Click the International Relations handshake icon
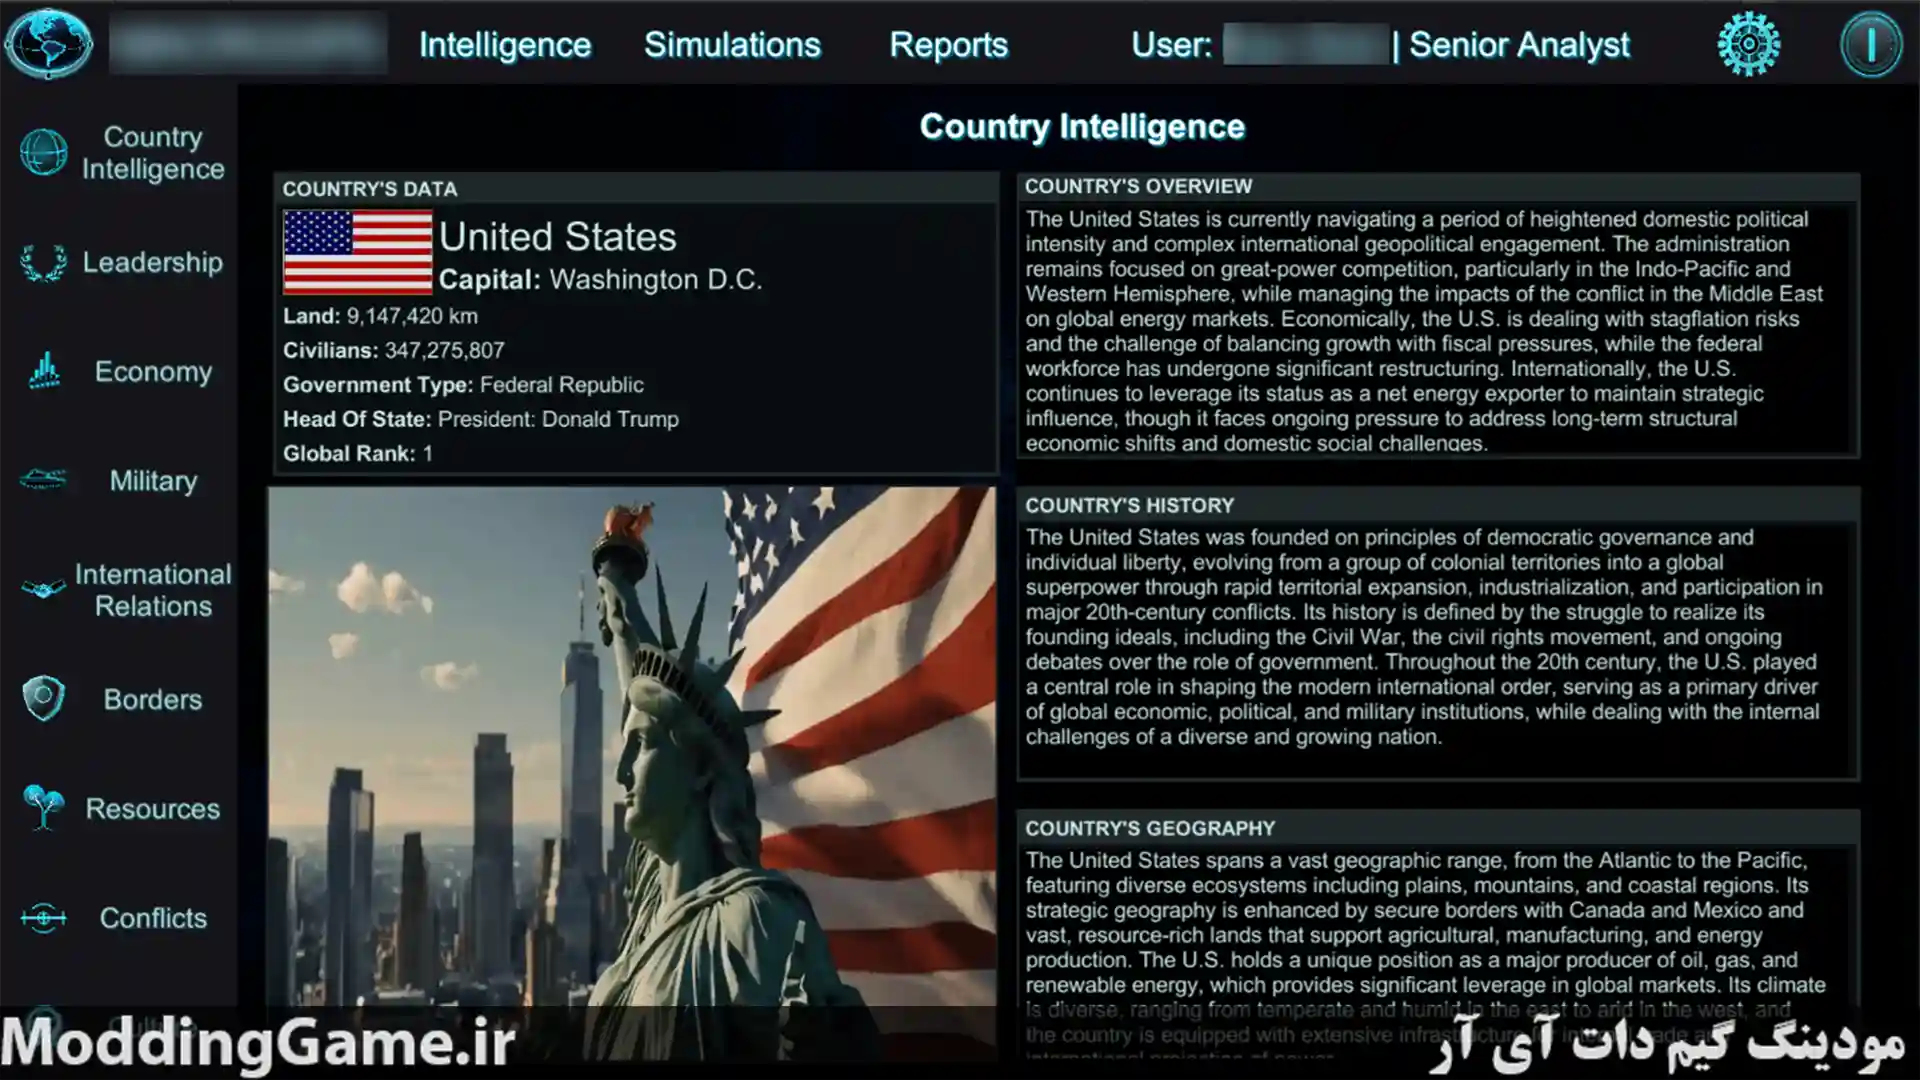The width and height of the screenshot is (1920, 1080). pyautogui.click(x=44, y=589)
